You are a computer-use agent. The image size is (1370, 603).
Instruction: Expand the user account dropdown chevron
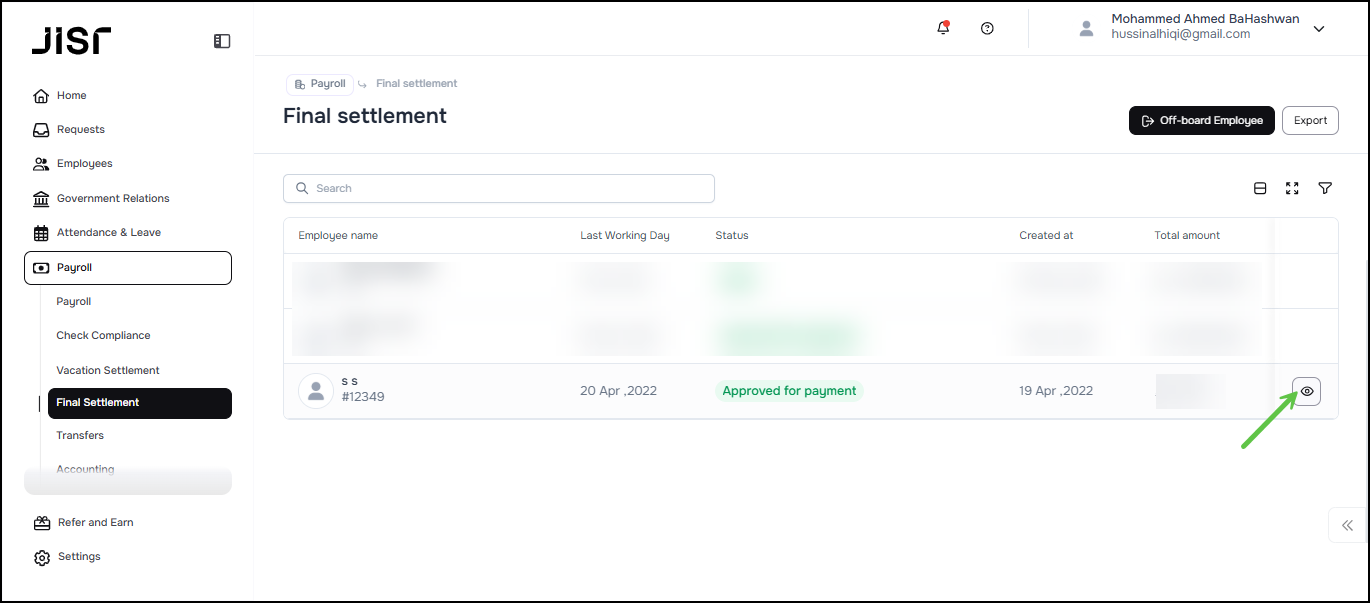click(x=1318, y=29)
